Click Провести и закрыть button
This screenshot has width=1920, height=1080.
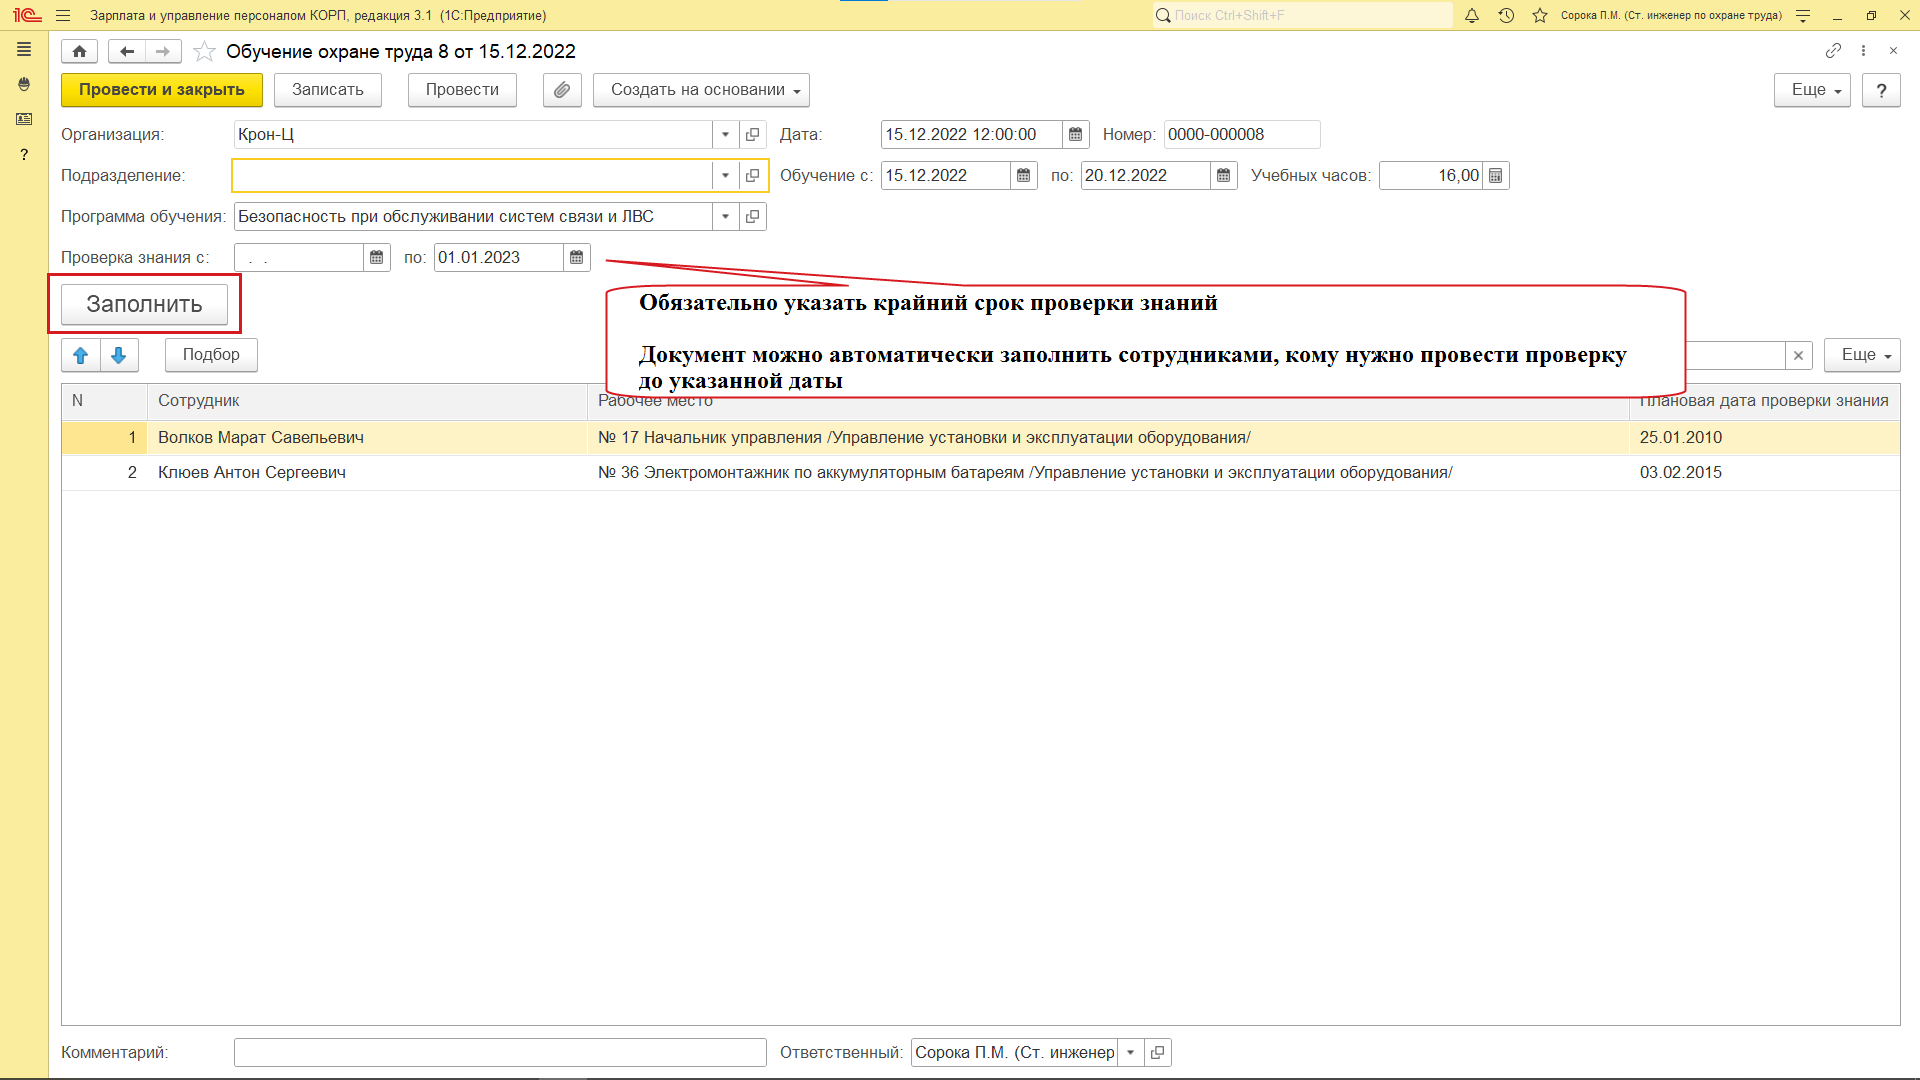pos(161,90)
